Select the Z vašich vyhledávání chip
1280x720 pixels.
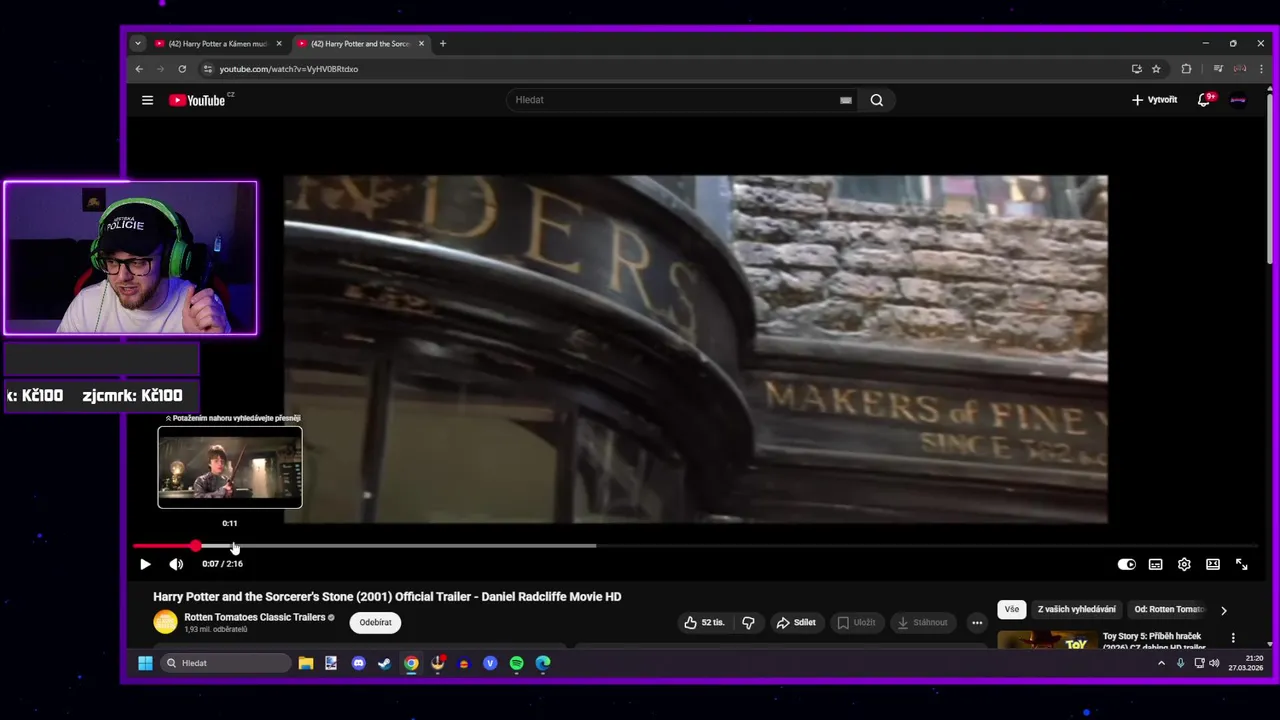(1077, 609)
